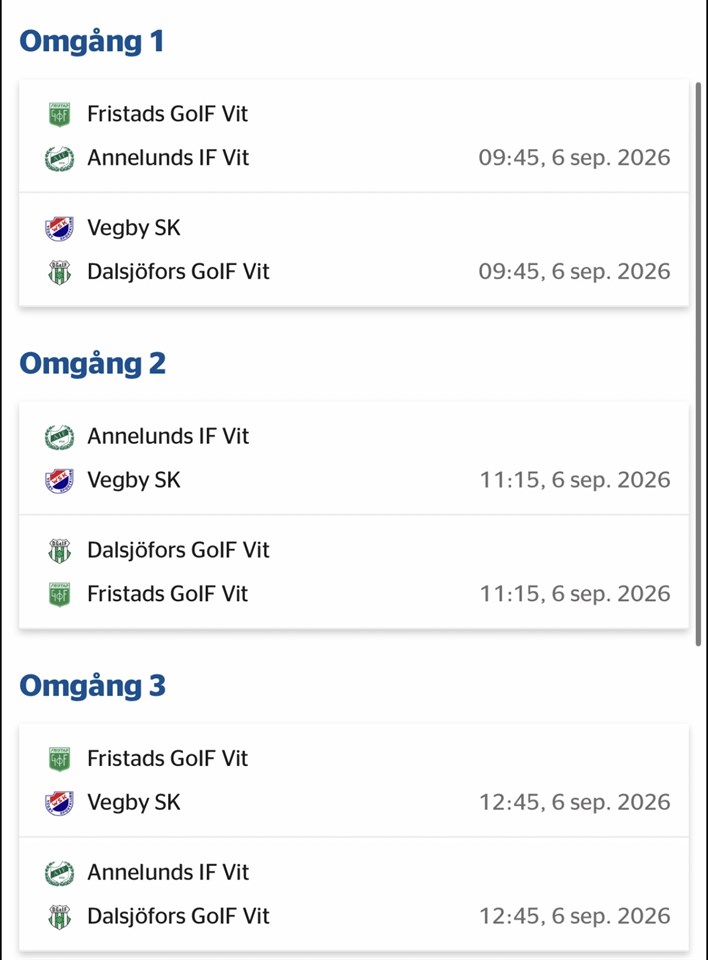The image size is (708, 960).
Task: Click Fristads GoIF Vit crest in Omgång 1
Action: (59, 114)
